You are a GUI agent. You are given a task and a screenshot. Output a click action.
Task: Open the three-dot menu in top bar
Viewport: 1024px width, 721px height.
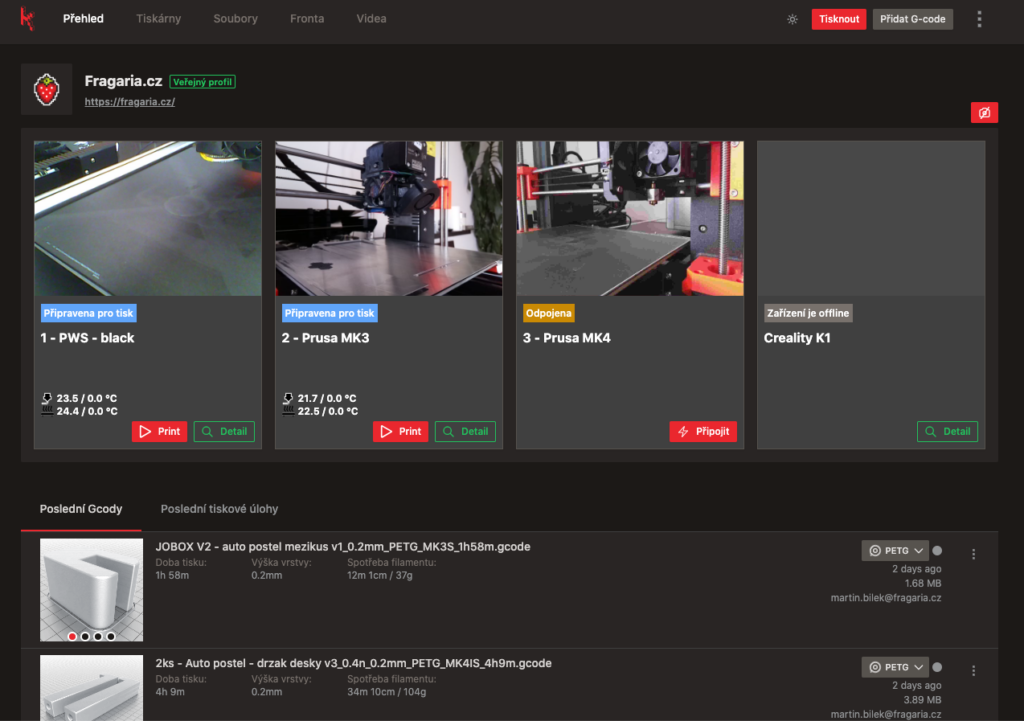[979, 19]
